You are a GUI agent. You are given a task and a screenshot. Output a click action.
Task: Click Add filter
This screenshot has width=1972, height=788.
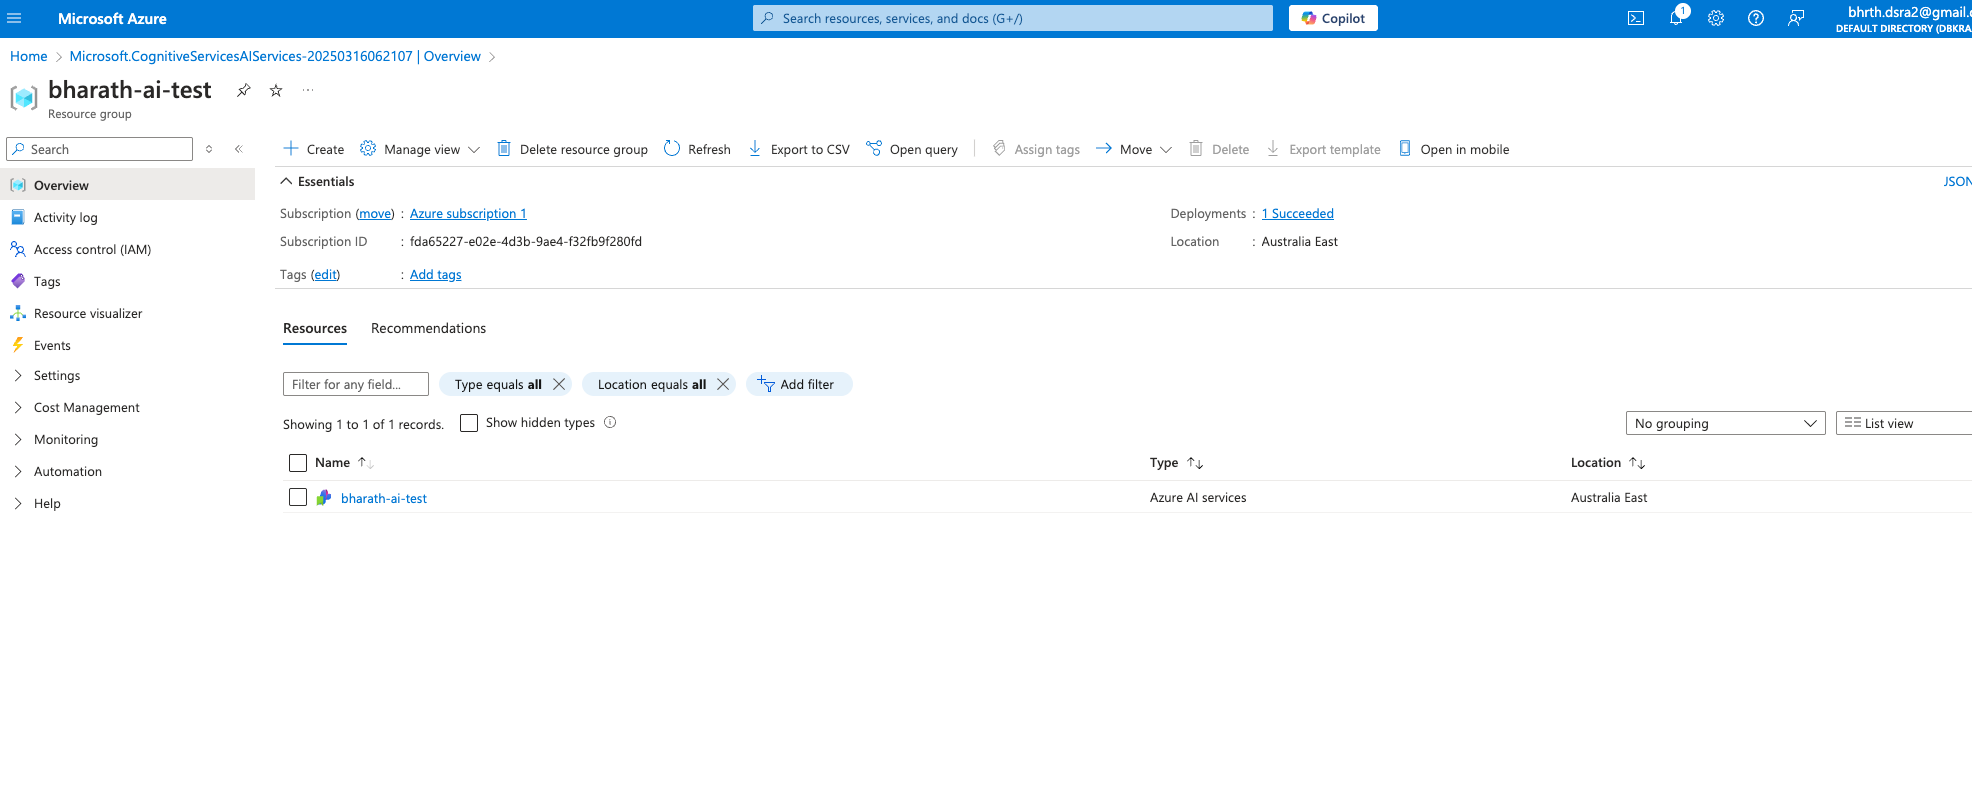pyautogui.click(x=798, y=384)
